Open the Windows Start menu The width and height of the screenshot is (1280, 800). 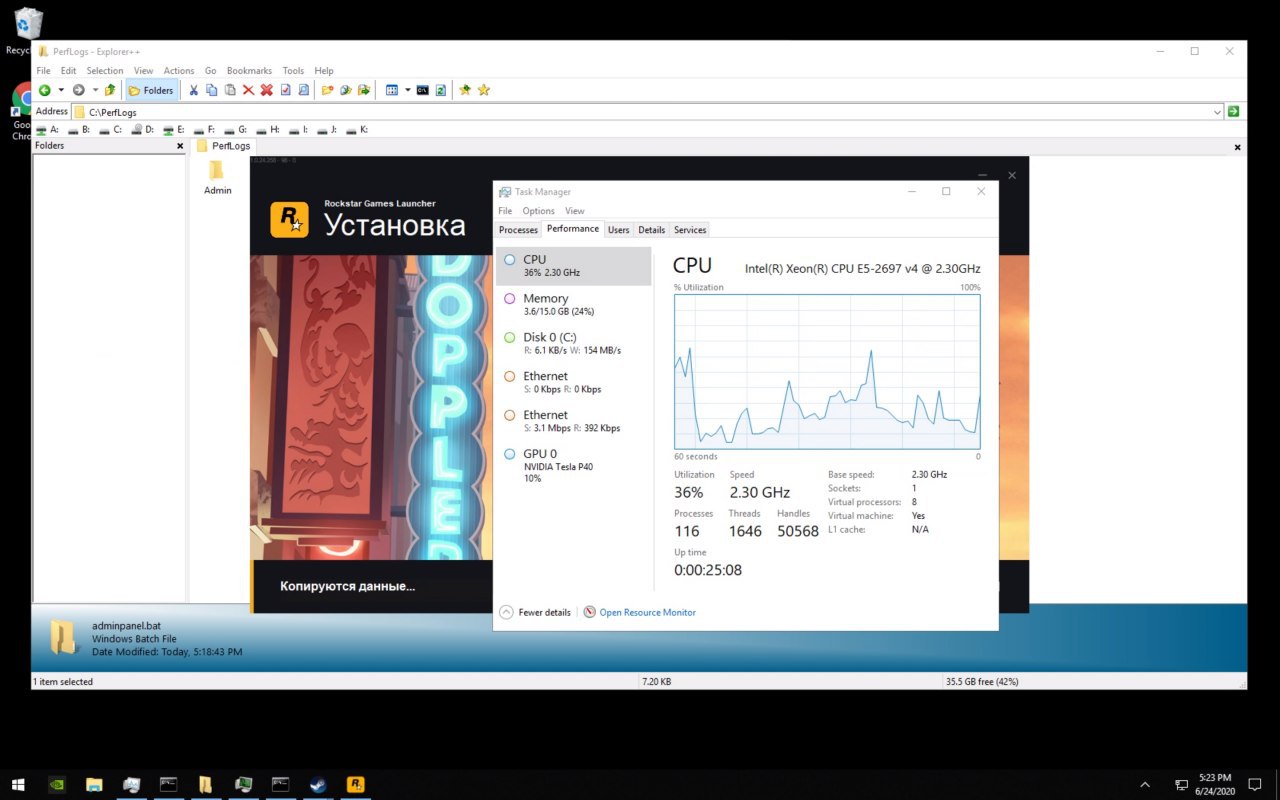click(18, 785)
